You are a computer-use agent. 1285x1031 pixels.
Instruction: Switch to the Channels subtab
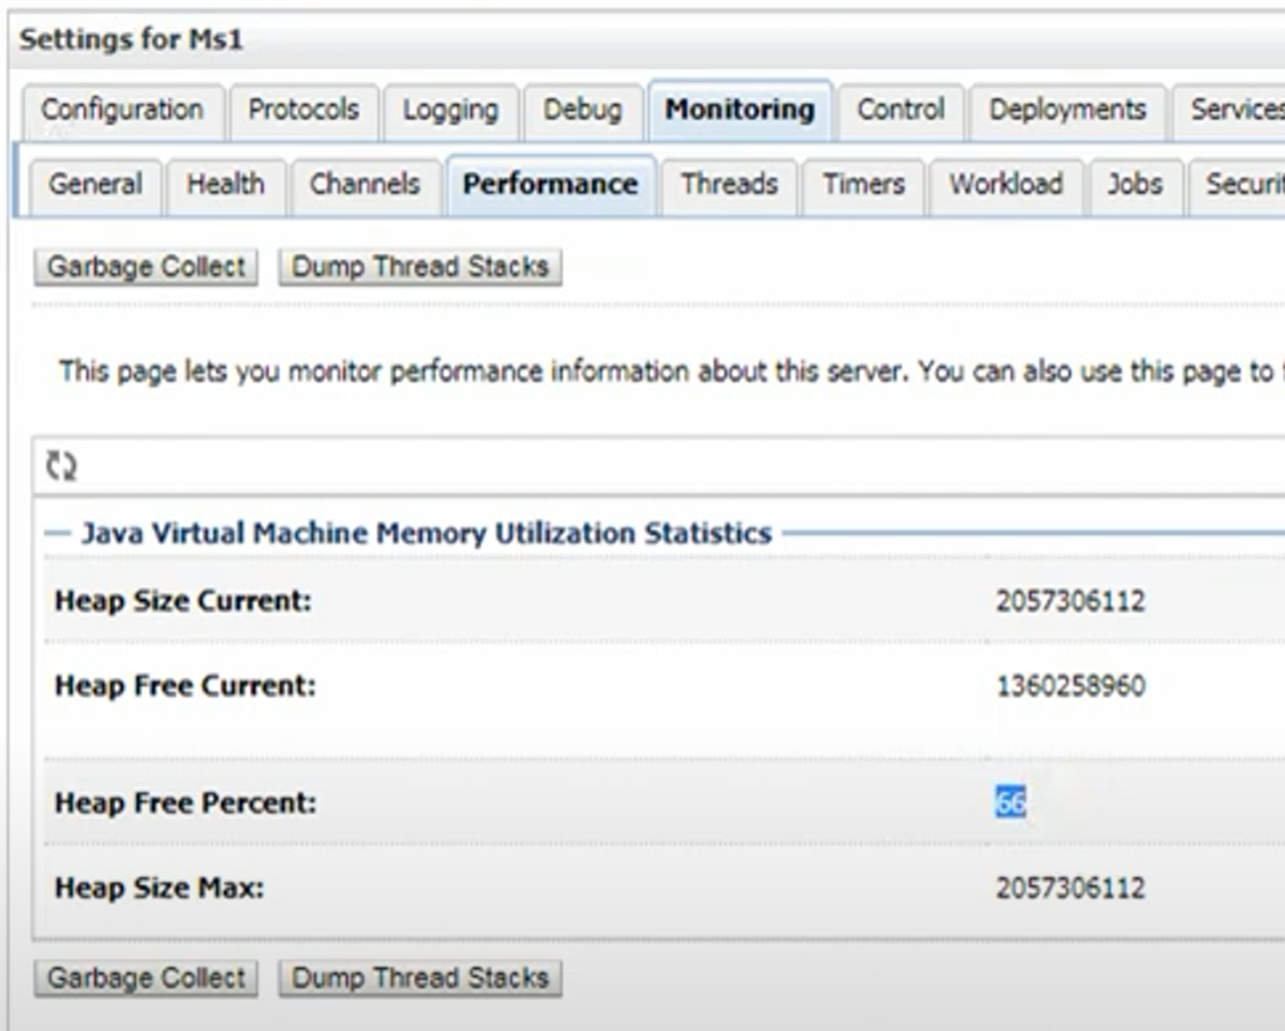point(365,185)
